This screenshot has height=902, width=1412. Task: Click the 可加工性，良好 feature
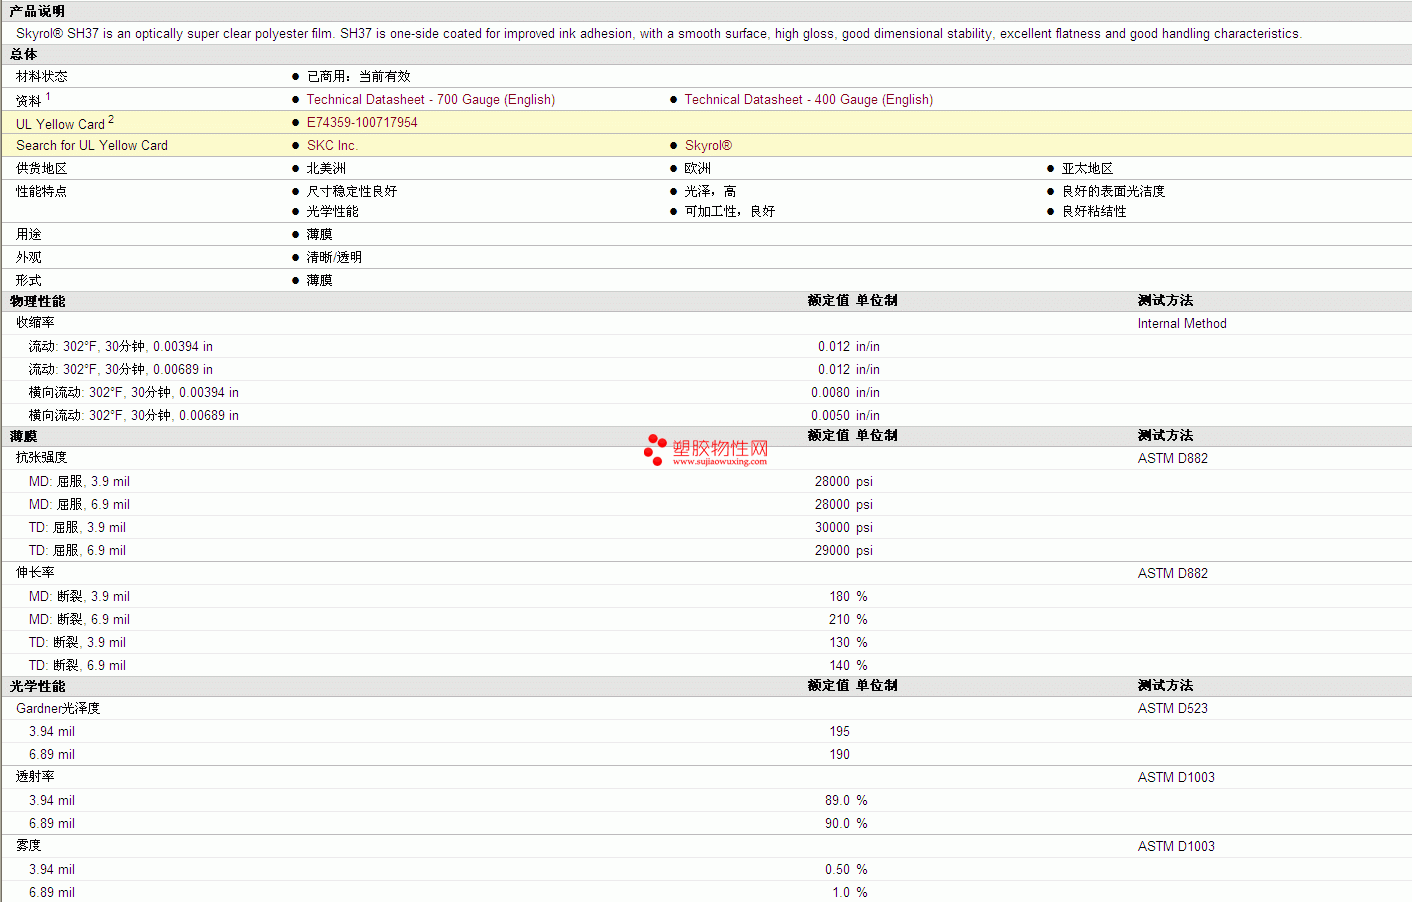[x=729, y=211]
